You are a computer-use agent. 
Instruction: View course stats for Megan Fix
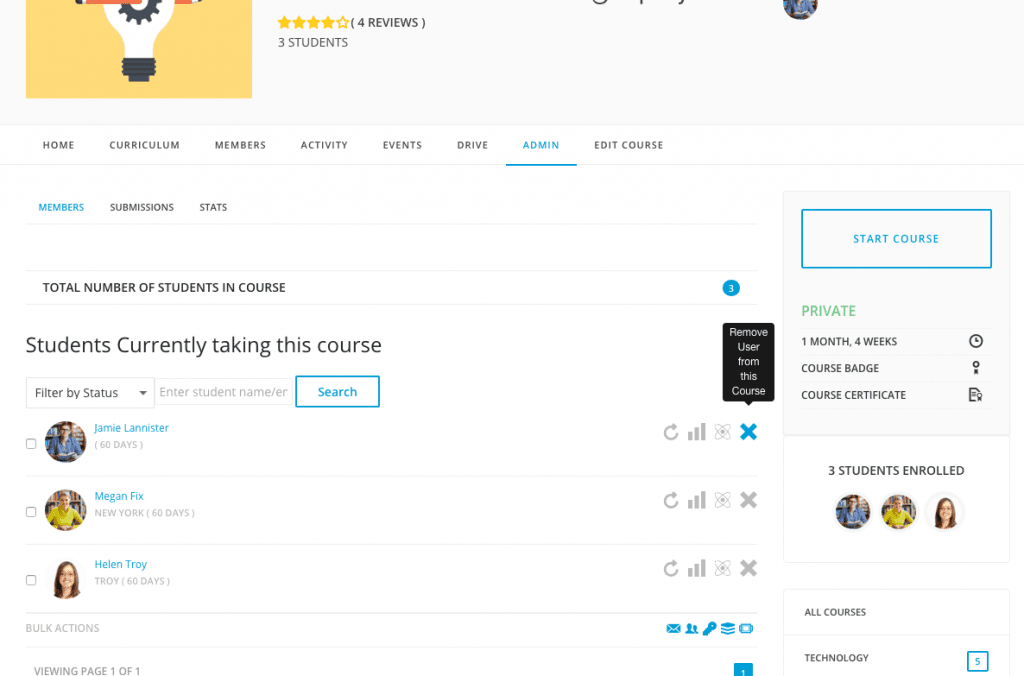coord(697,500)
